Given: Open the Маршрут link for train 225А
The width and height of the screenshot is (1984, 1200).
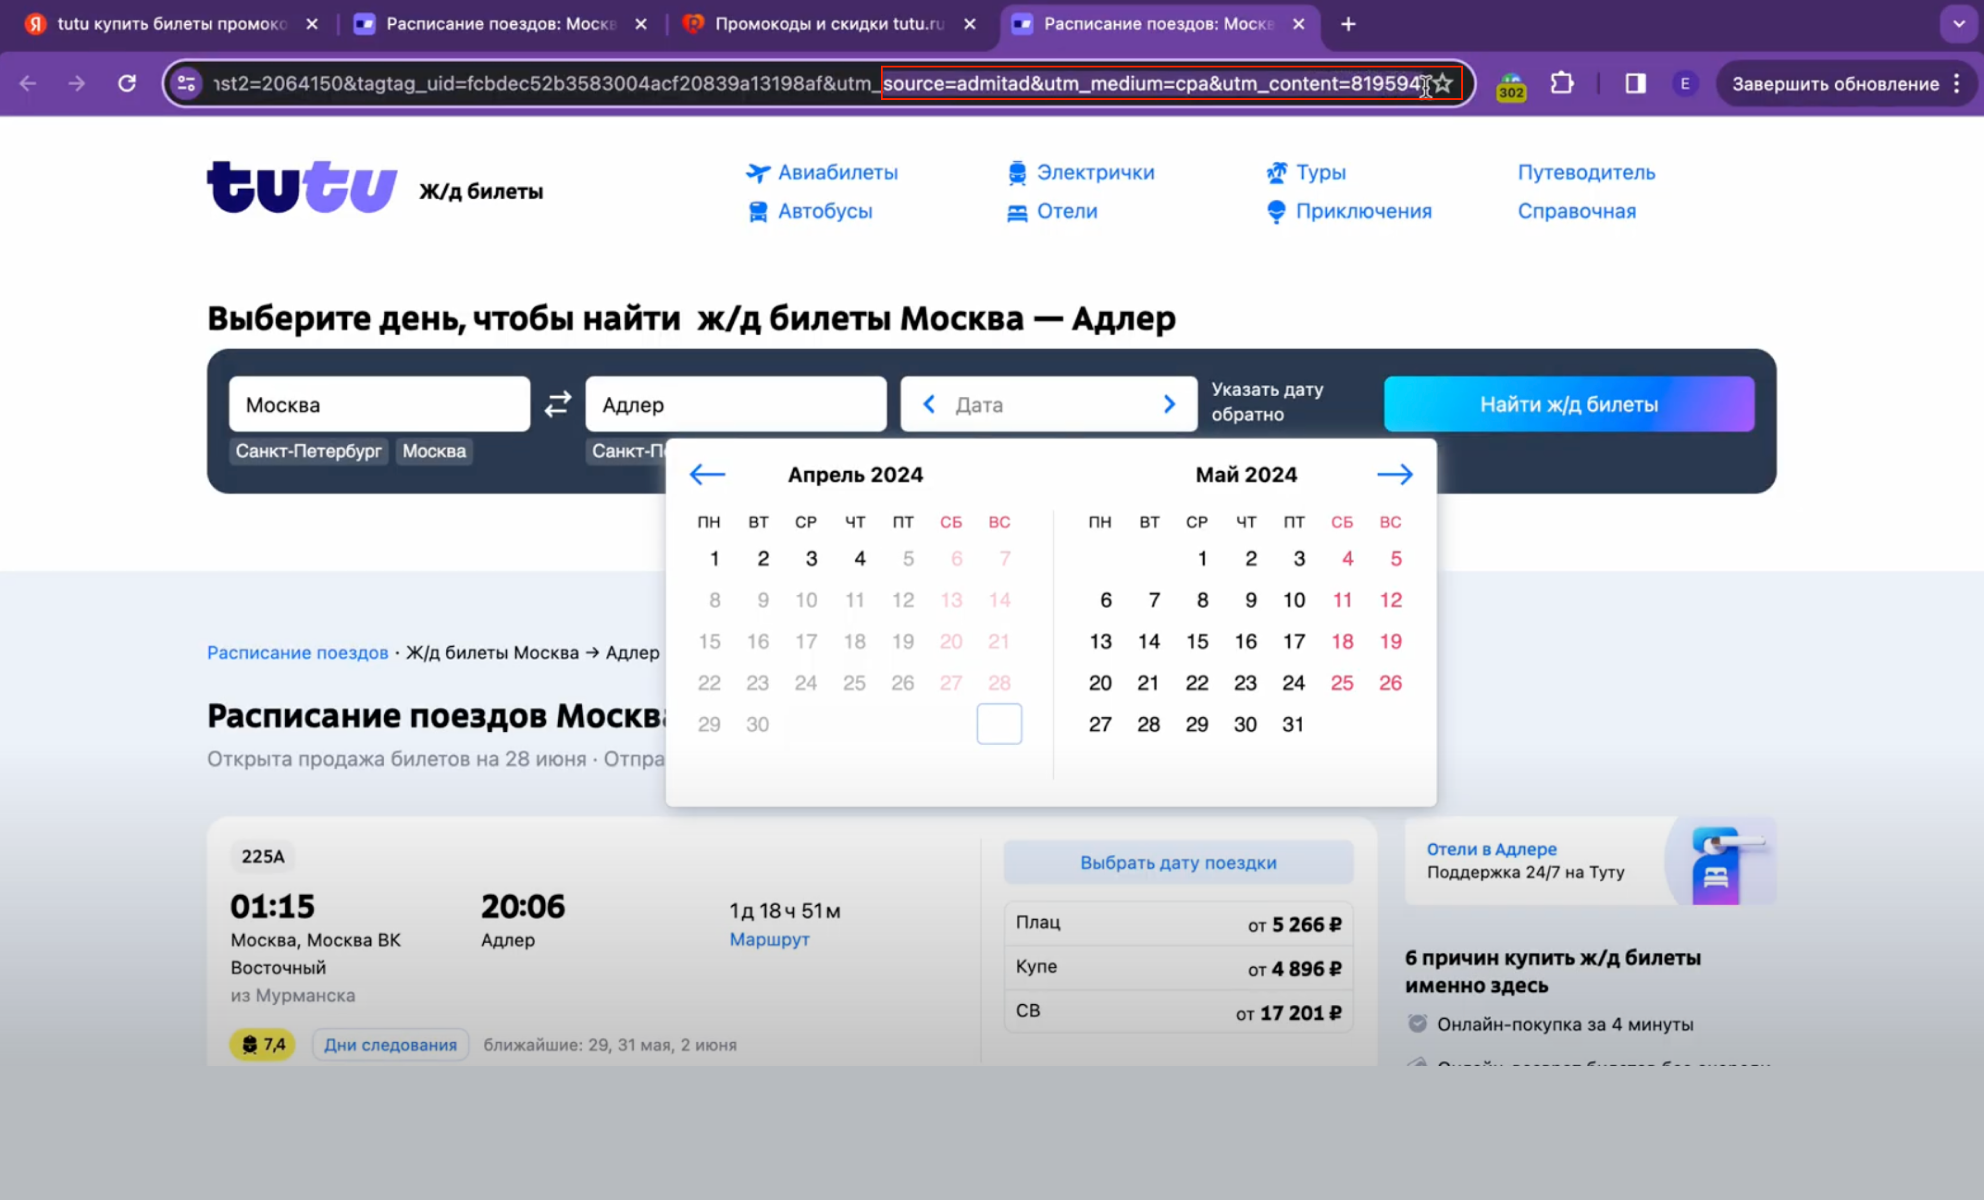Looking at the screenshot, I should coord(769,939).
